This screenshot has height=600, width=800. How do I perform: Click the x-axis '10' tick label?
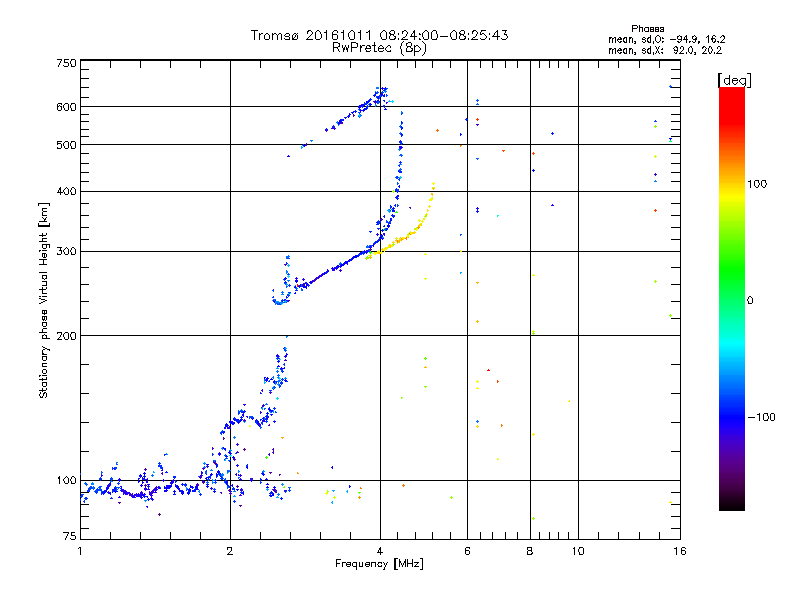point(578,551)
